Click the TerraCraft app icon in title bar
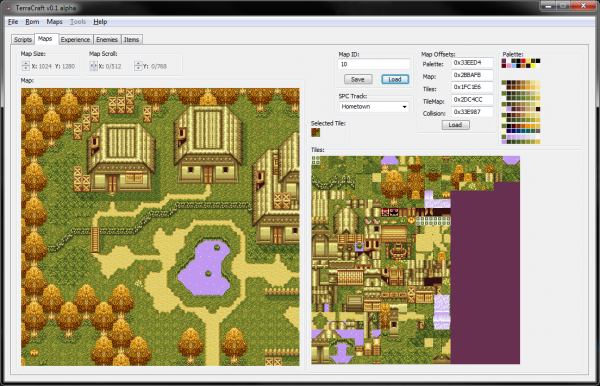The width and height of the screenshot is (600, 386). [8, 8]
